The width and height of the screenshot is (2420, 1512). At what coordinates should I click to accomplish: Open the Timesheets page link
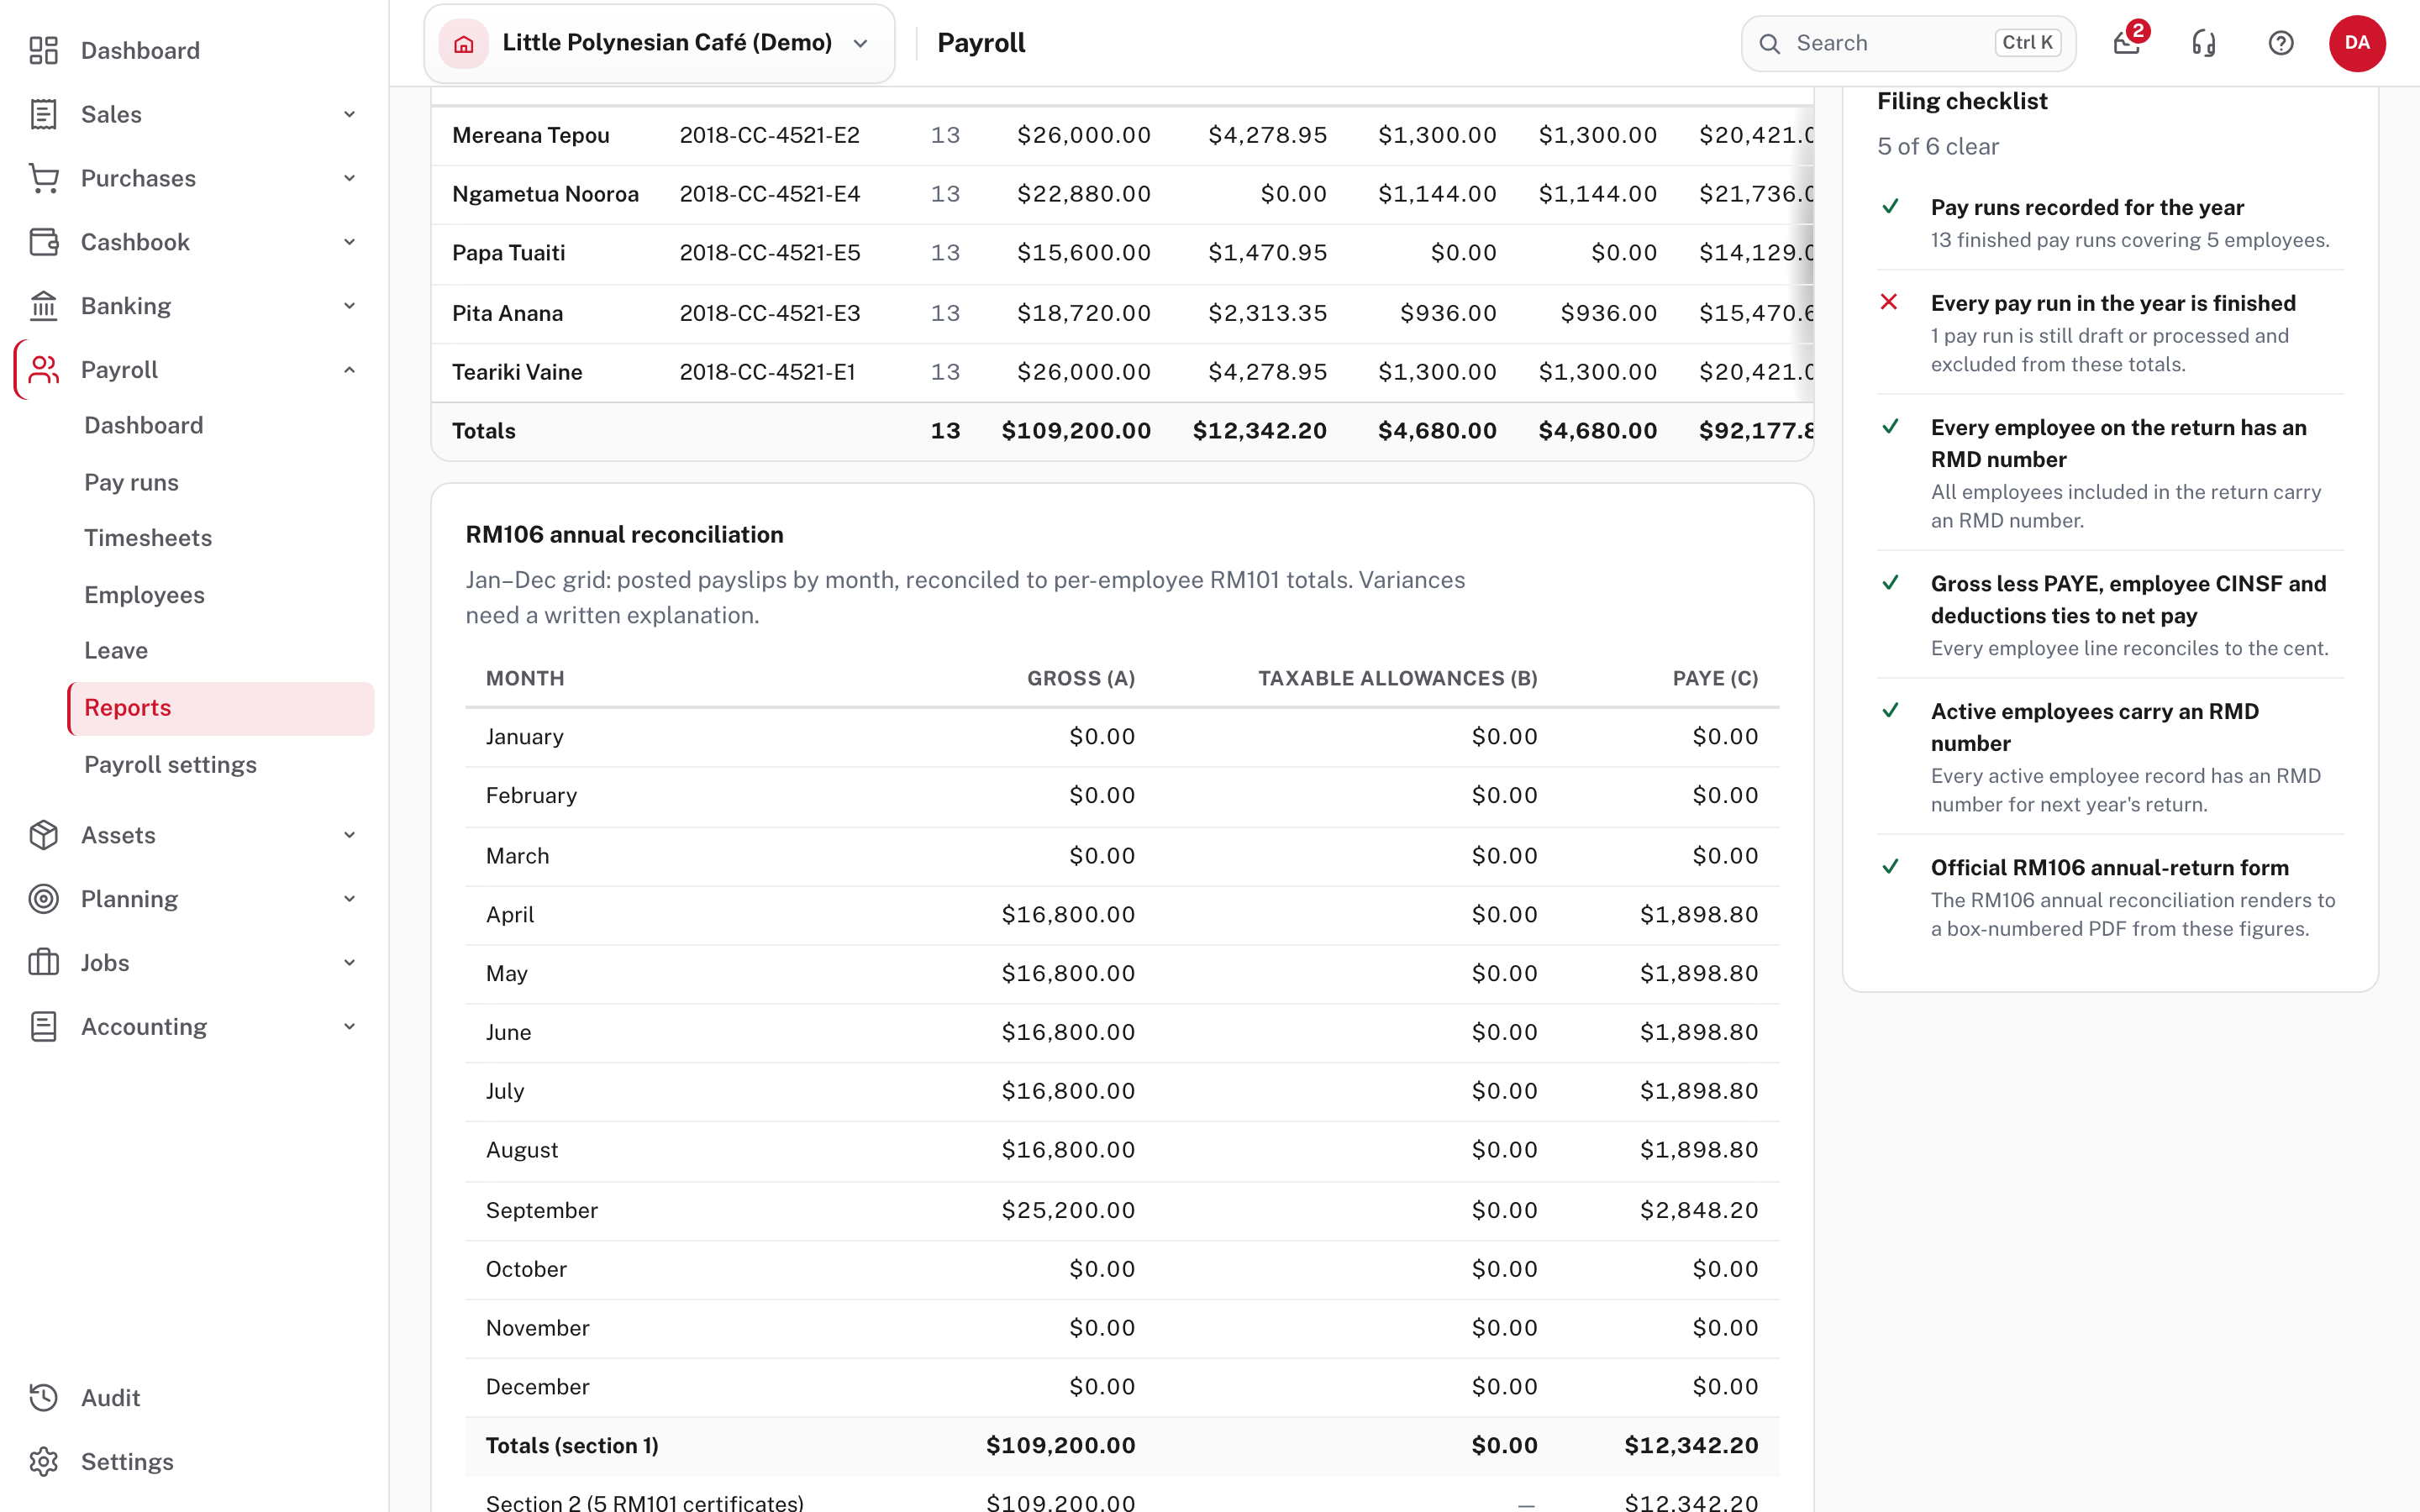point(148,538)
